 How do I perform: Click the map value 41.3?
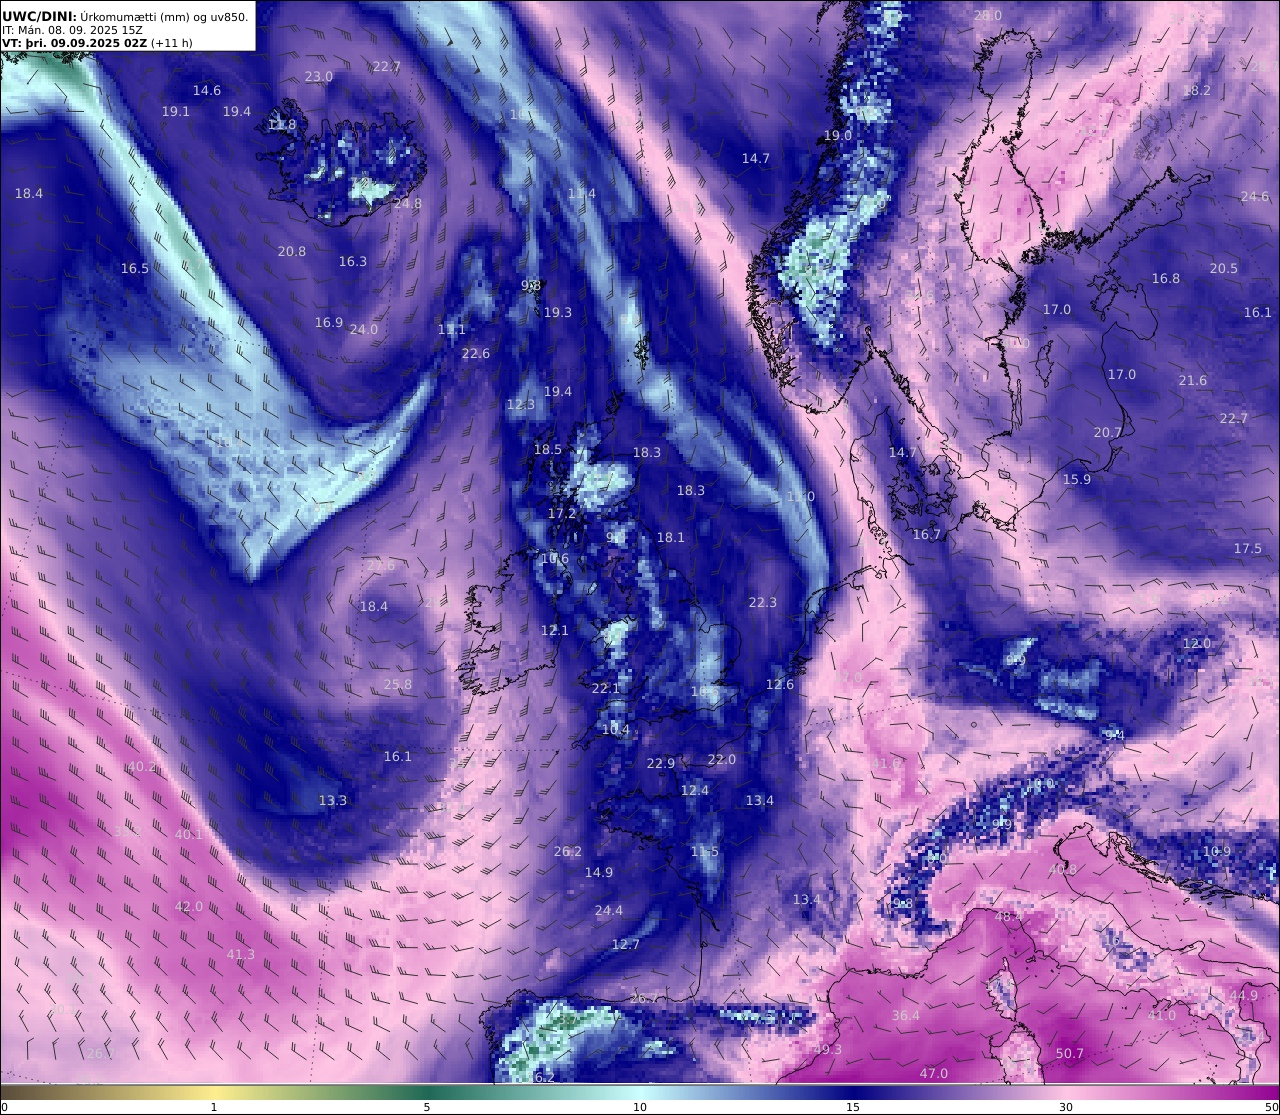[x=241, y=955]
